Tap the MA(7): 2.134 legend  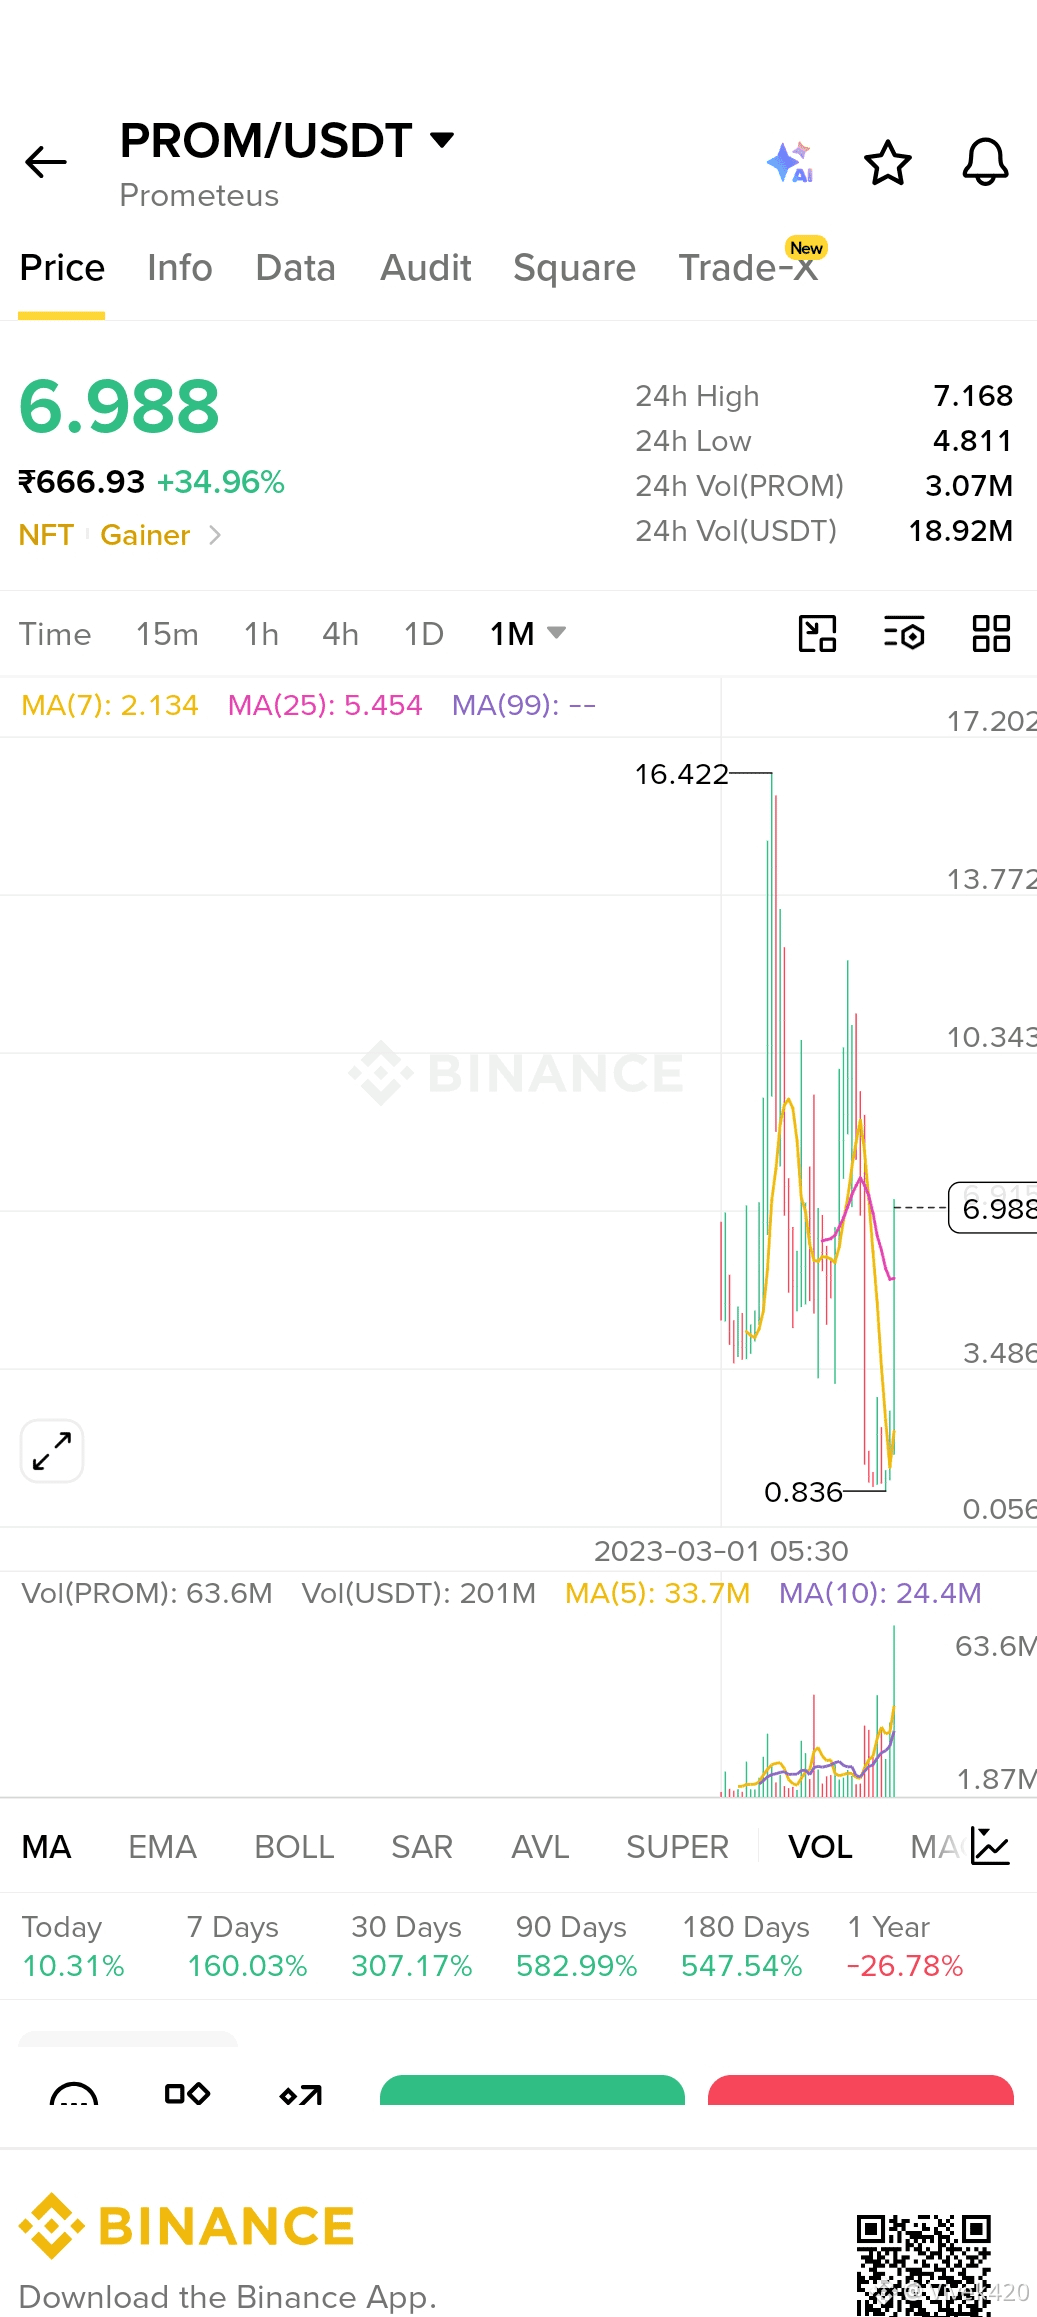tap(110, 705)
